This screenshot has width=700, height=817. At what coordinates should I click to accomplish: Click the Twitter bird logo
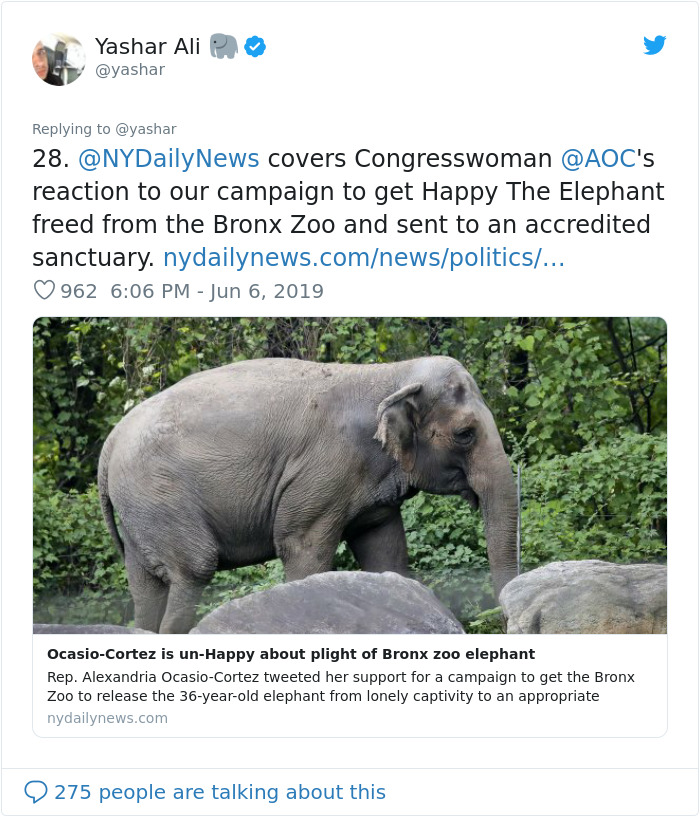pos(655,45)
